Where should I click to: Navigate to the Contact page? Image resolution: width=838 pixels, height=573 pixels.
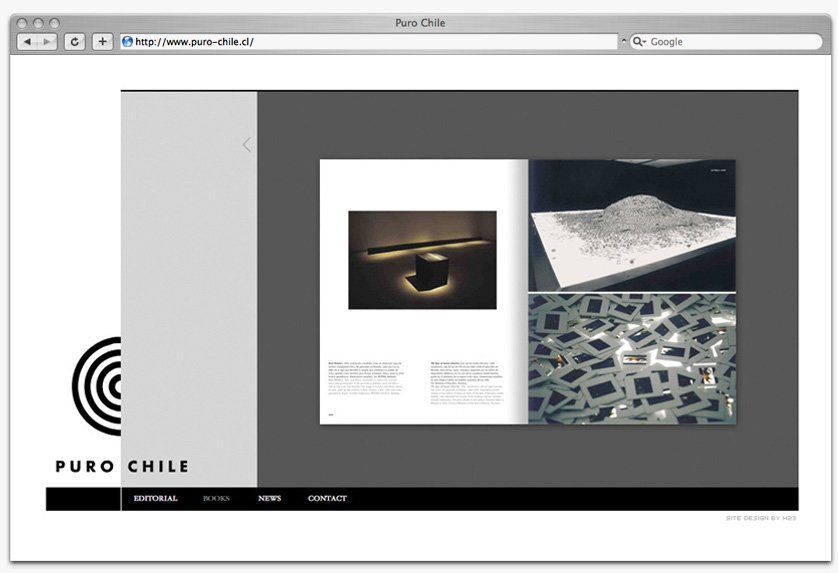point(327,498)
